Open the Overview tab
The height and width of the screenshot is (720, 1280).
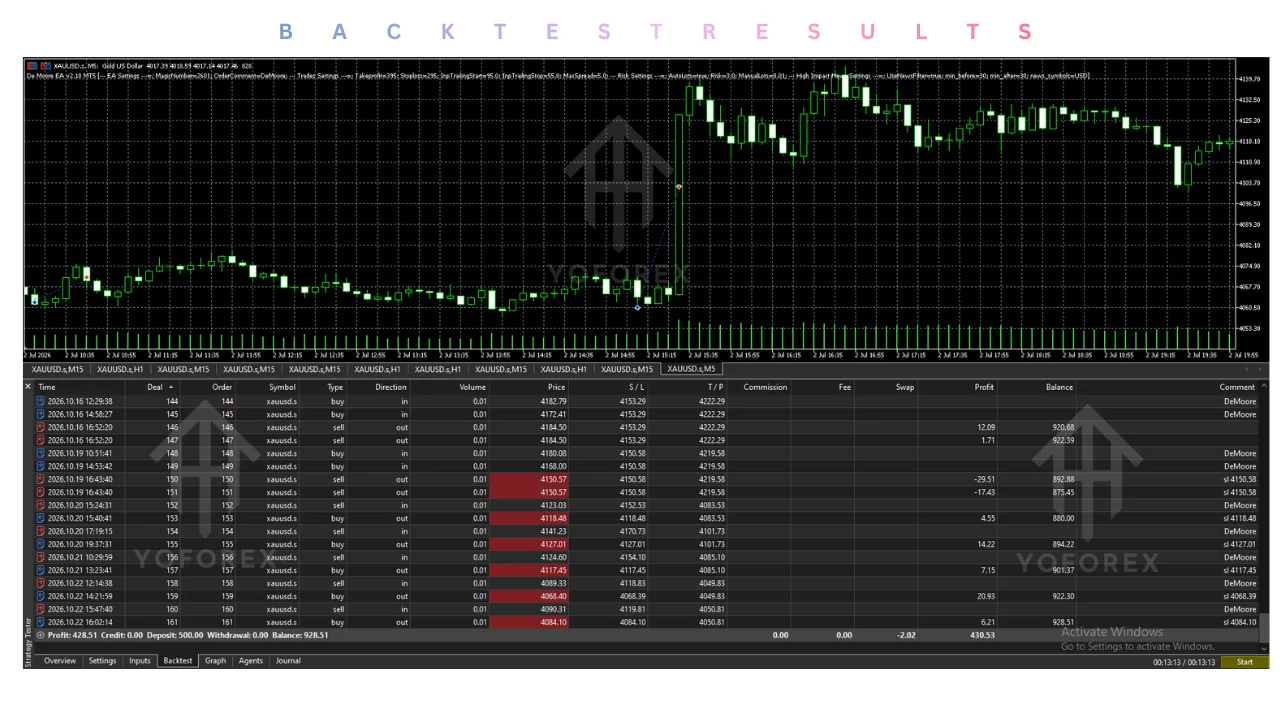[59, 661]
